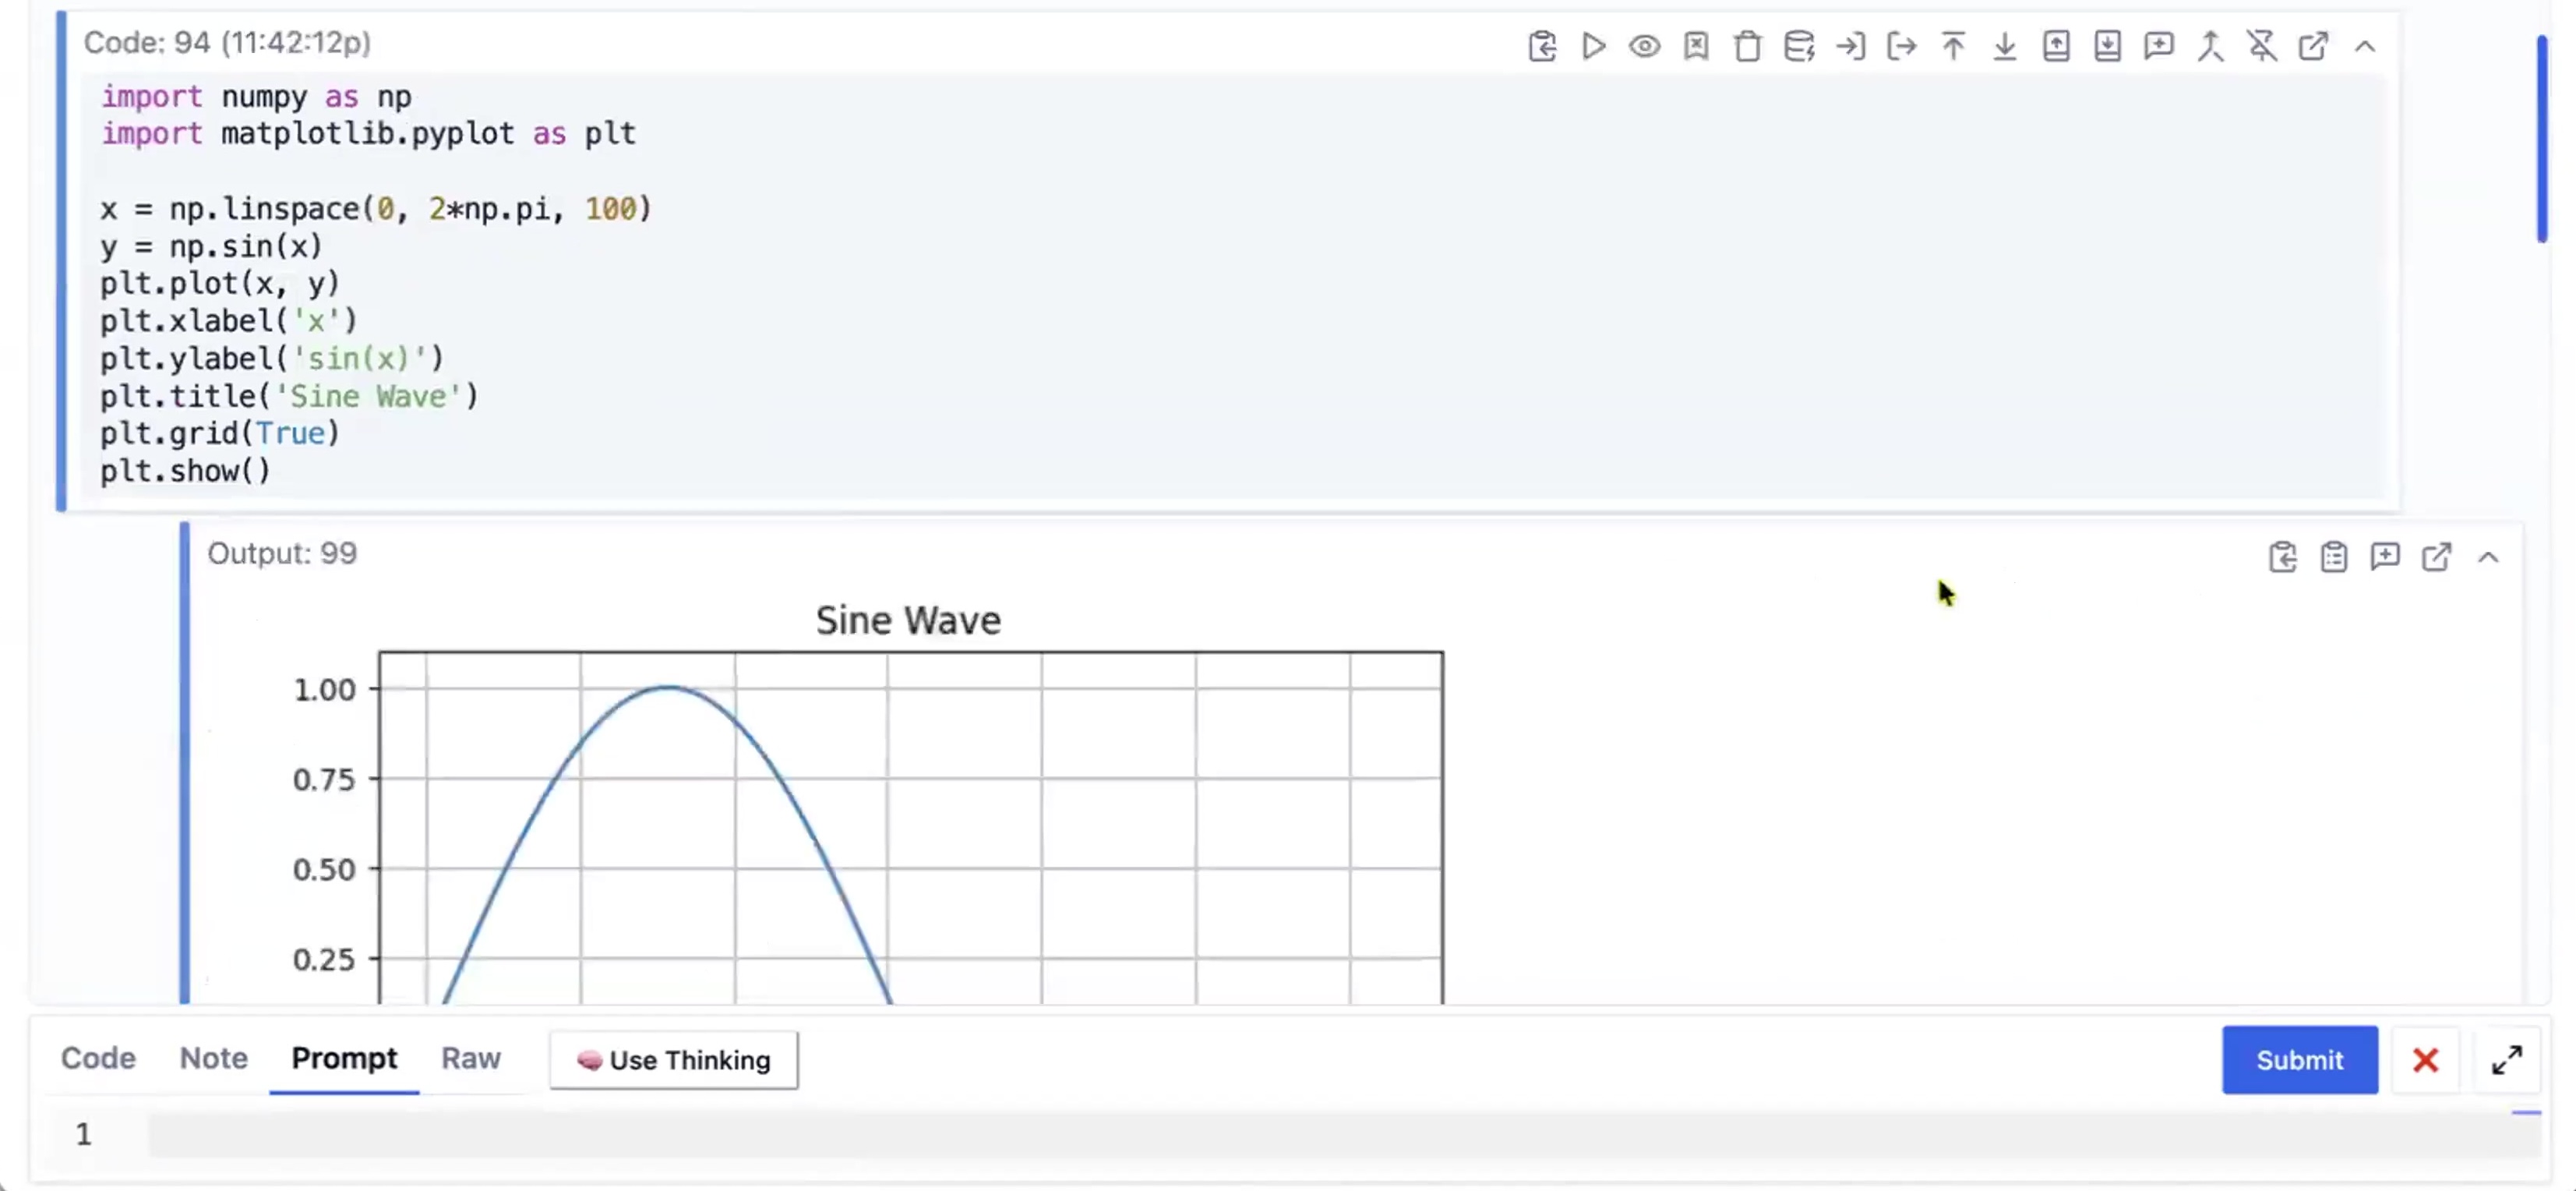Delete code cell with trash icon
This screenshot has height=1191, width=2576.
(x=1747, y=46)
